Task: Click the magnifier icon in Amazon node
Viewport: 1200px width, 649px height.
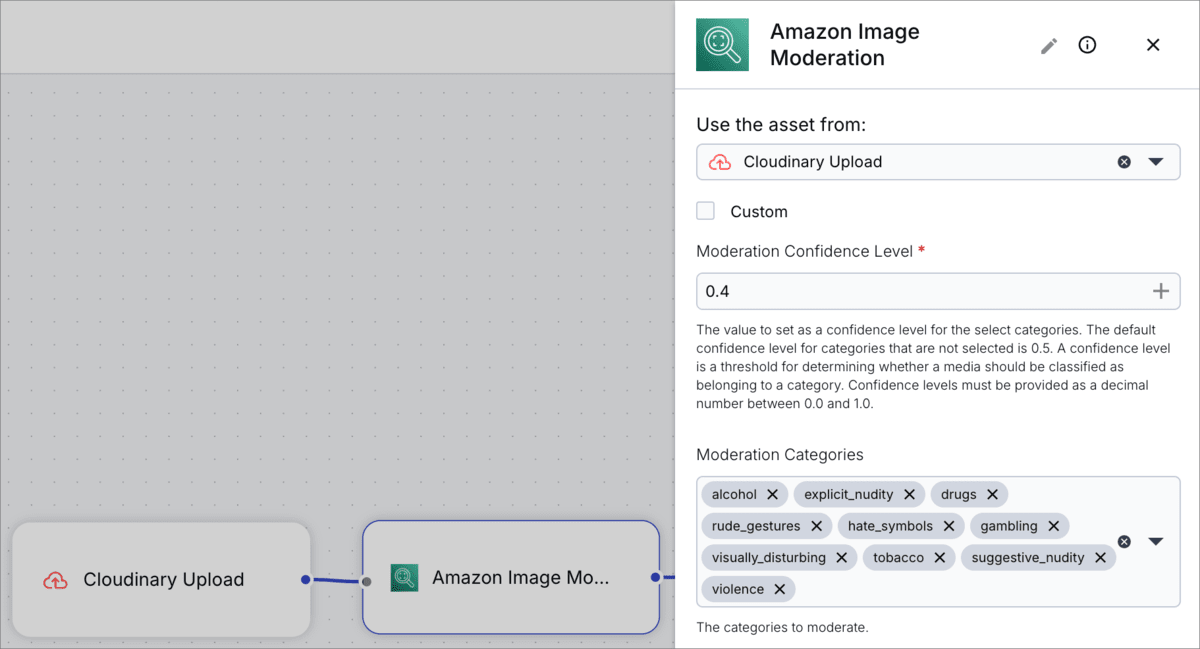Action: tap(404, 577)
